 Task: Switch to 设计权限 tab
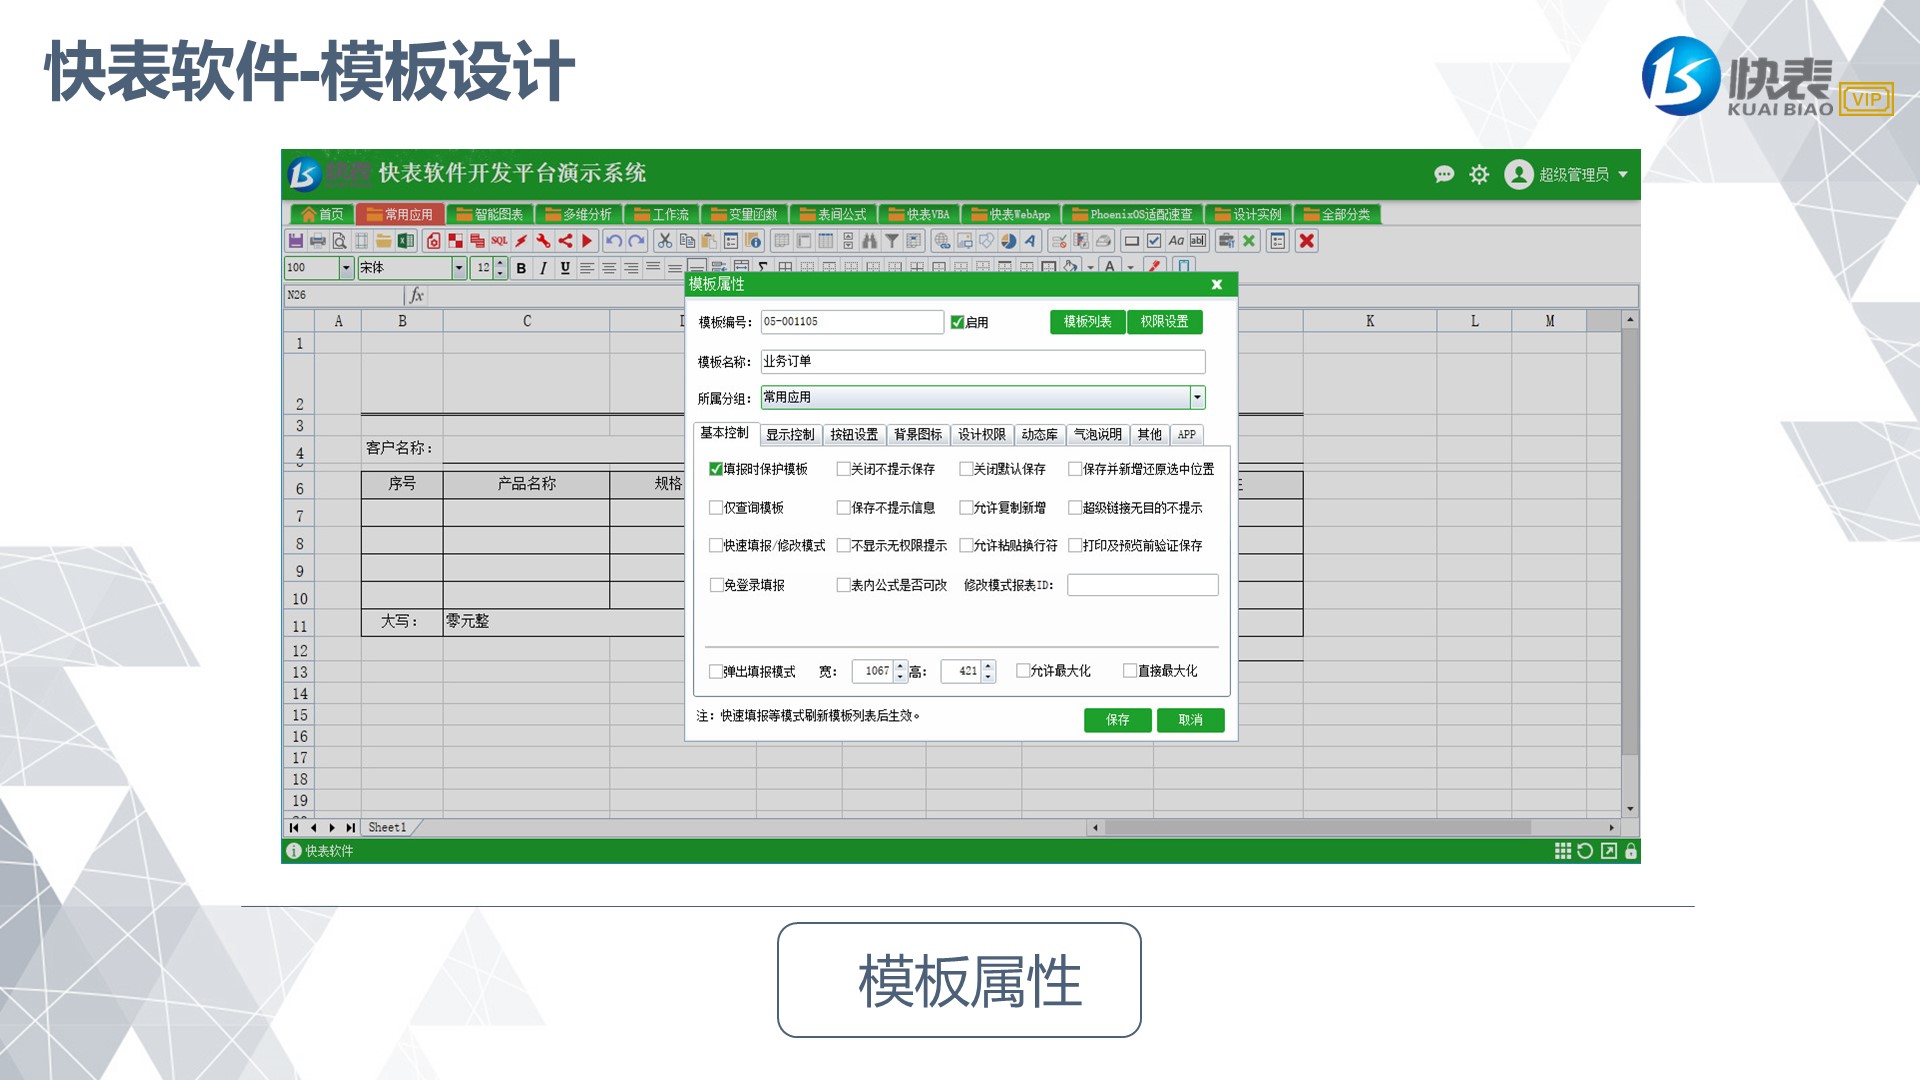click(982, 435)
